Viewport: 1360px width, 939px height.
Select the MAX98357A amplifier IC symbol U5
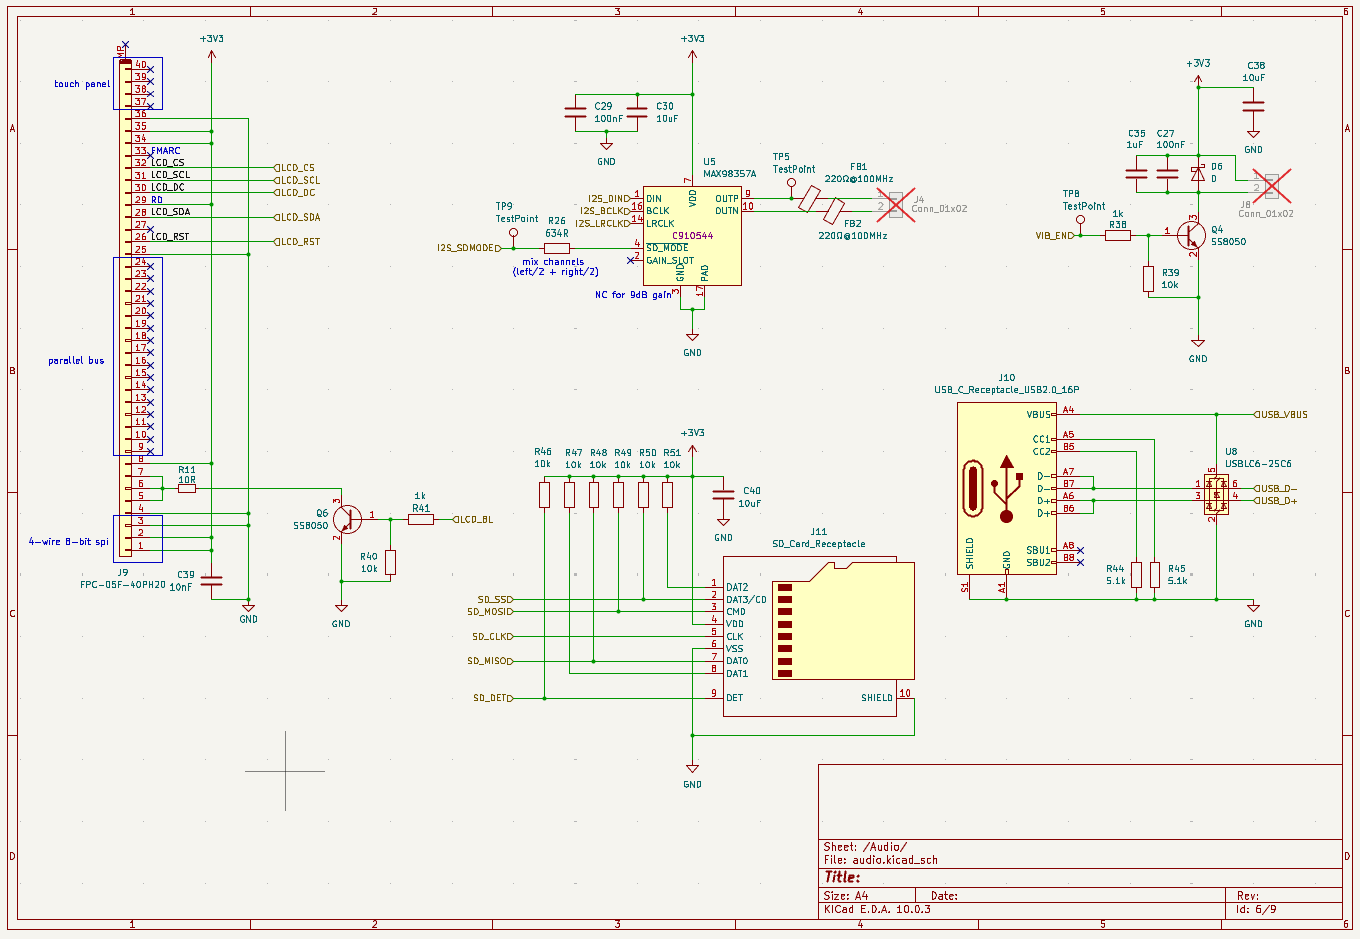[692, 236]
